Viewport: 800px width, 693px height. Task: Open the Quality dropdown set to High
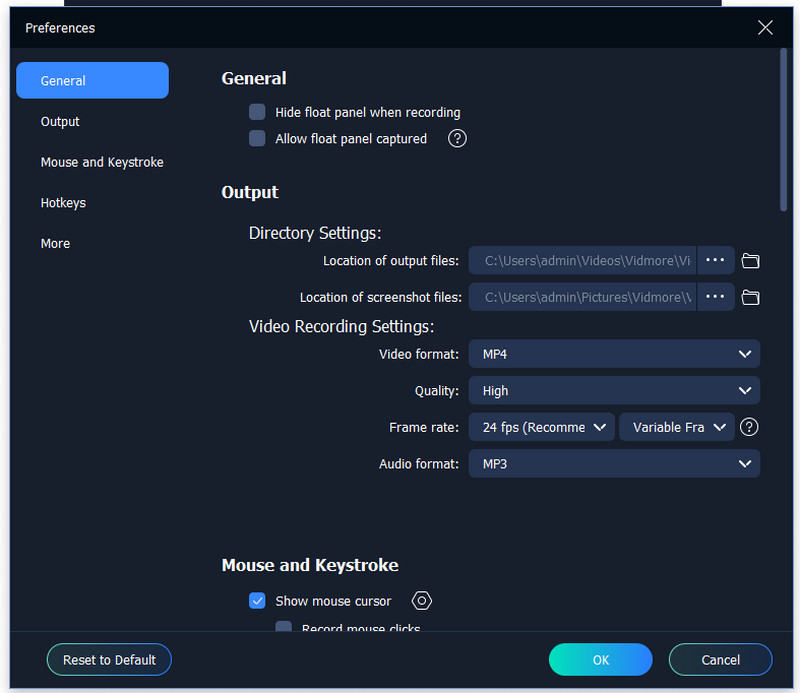pyautogui.click(x=614, y=391)
